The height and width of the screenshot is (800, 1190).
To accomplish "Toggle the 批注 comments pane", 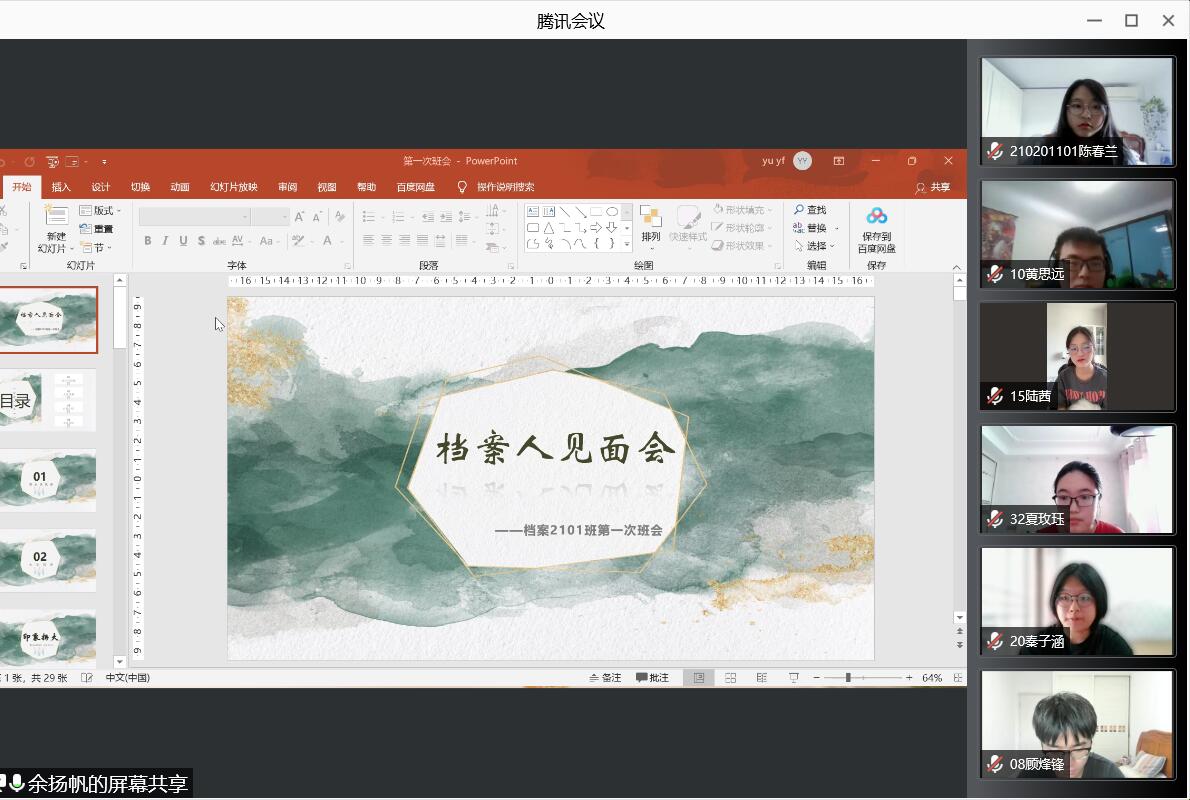I will [x=652, y=678].
